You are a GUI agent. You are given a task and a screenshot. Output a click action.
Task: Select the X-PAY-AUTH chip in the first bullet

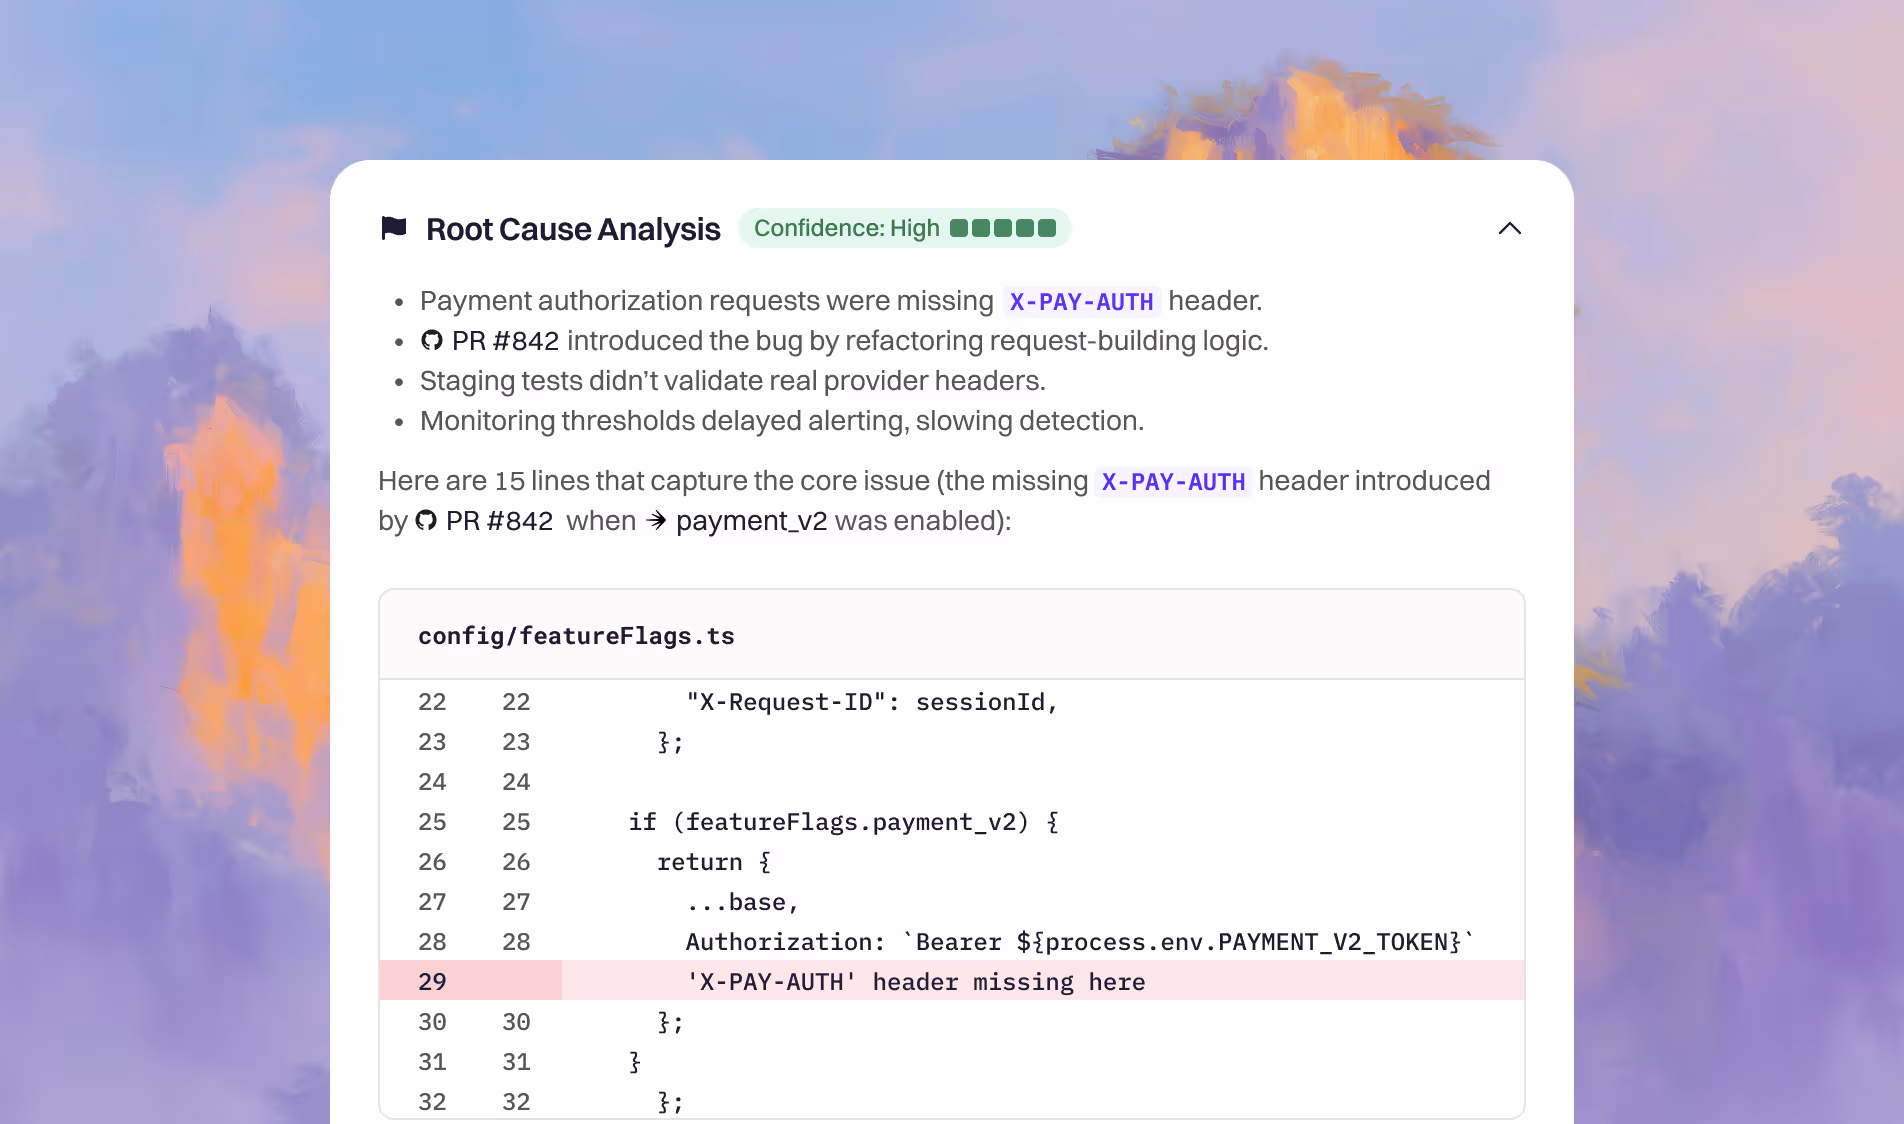pos(1080,301)
